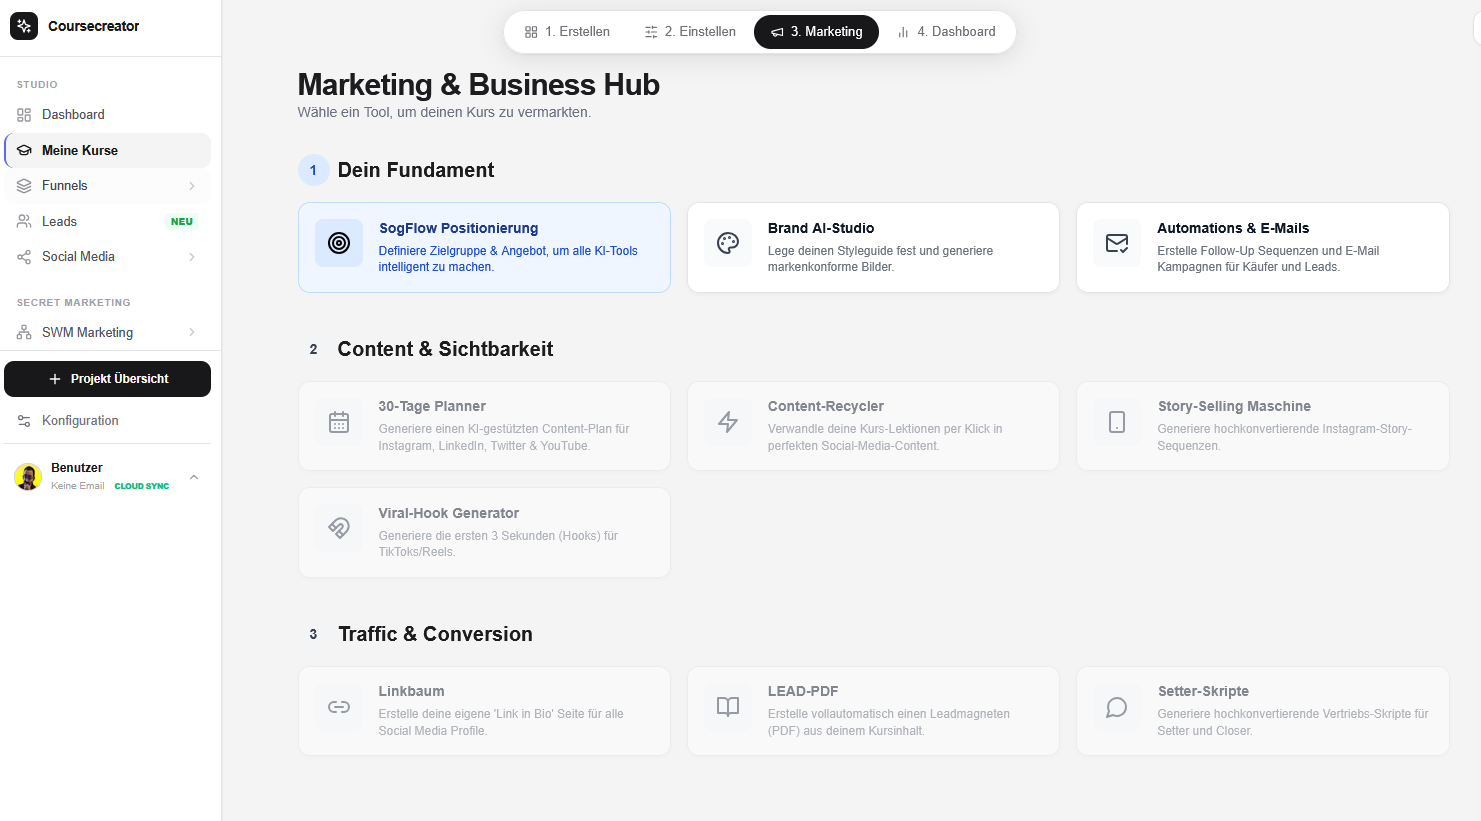Click the palette icon on Brand AI-Studio

point(728,243)
